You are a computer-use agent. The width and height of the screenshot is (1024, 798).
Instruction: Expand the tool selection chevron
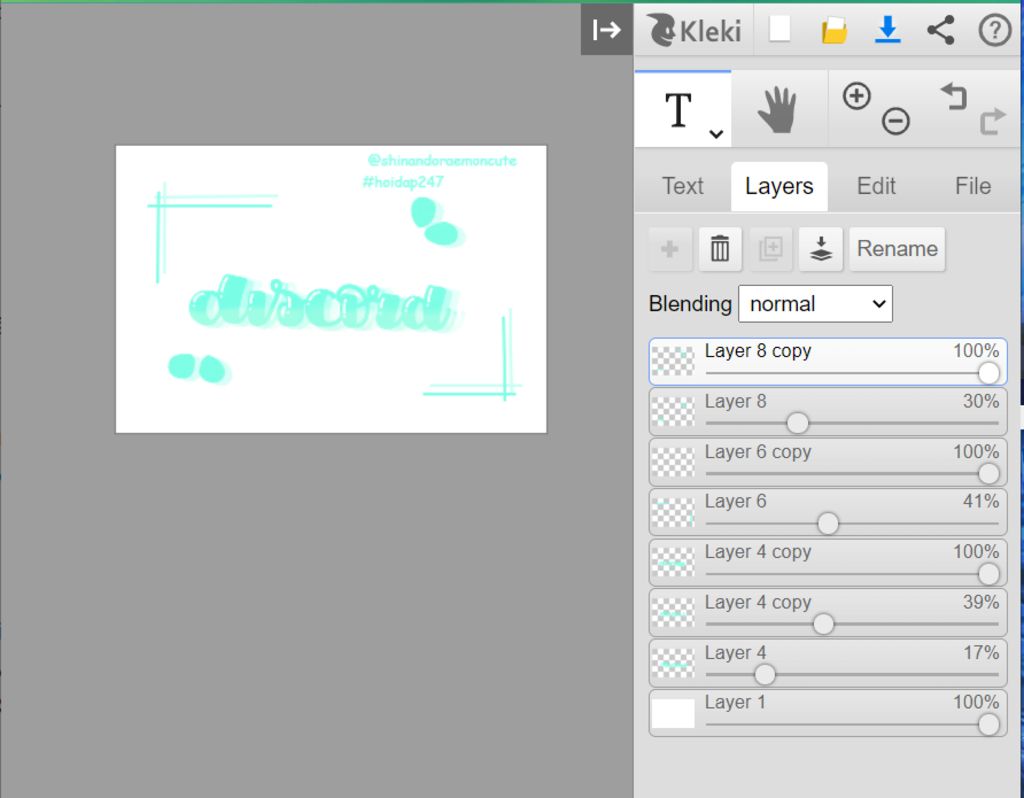tap(716, 134)
